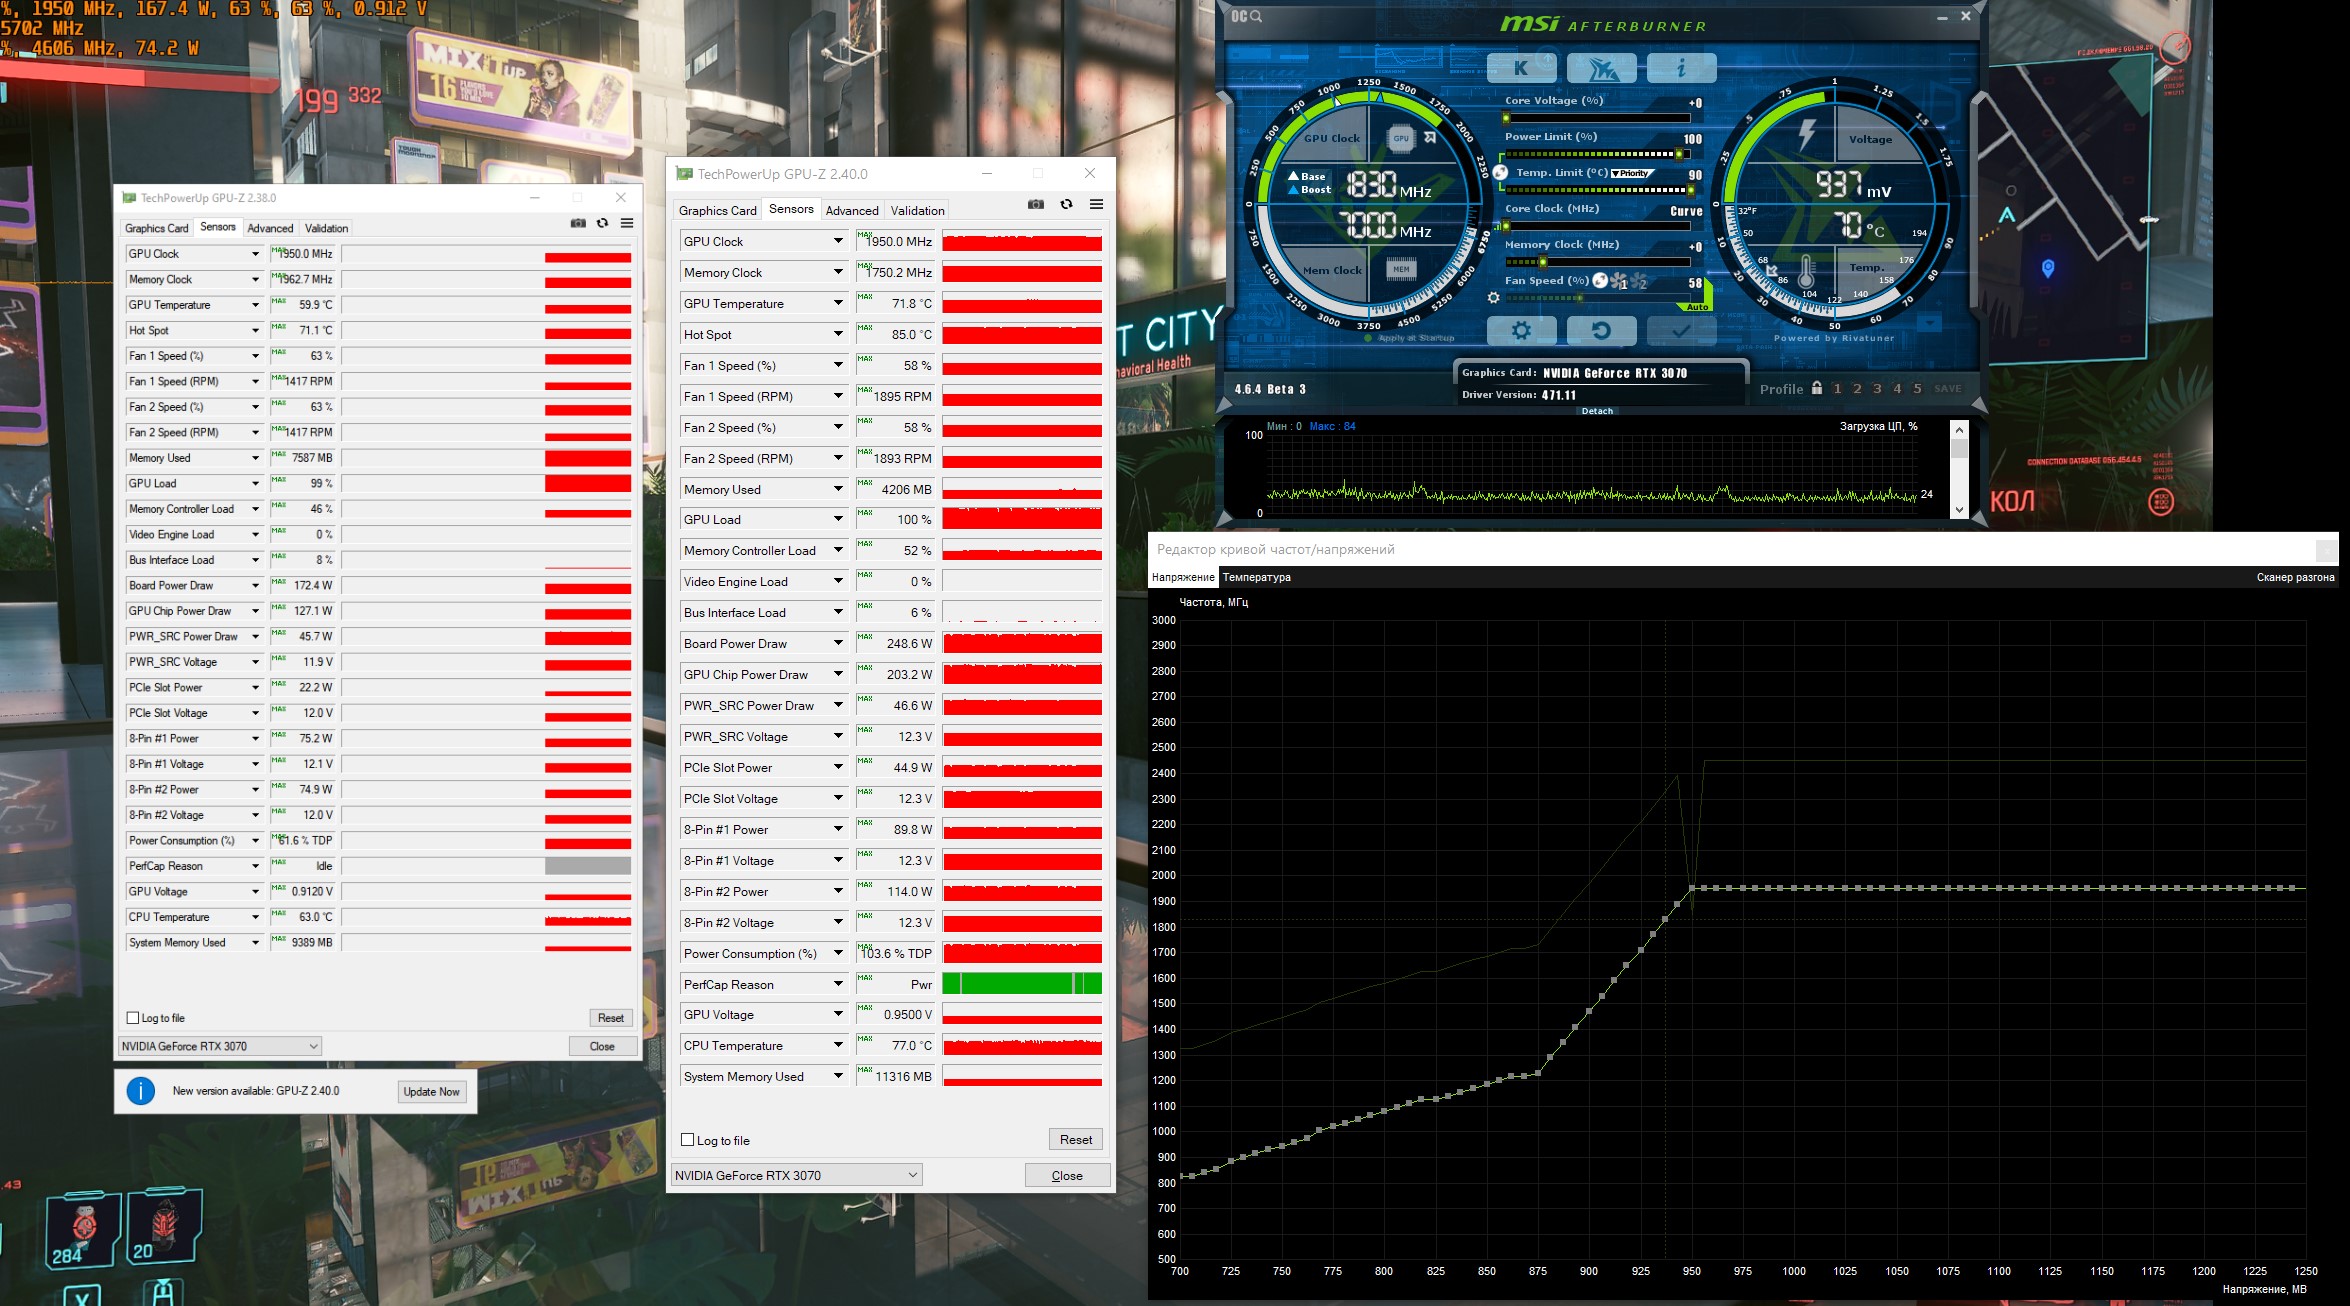Click the profile lock icon
The width and height of the screenshot is (2350, 1306).
pos(1816,388)
